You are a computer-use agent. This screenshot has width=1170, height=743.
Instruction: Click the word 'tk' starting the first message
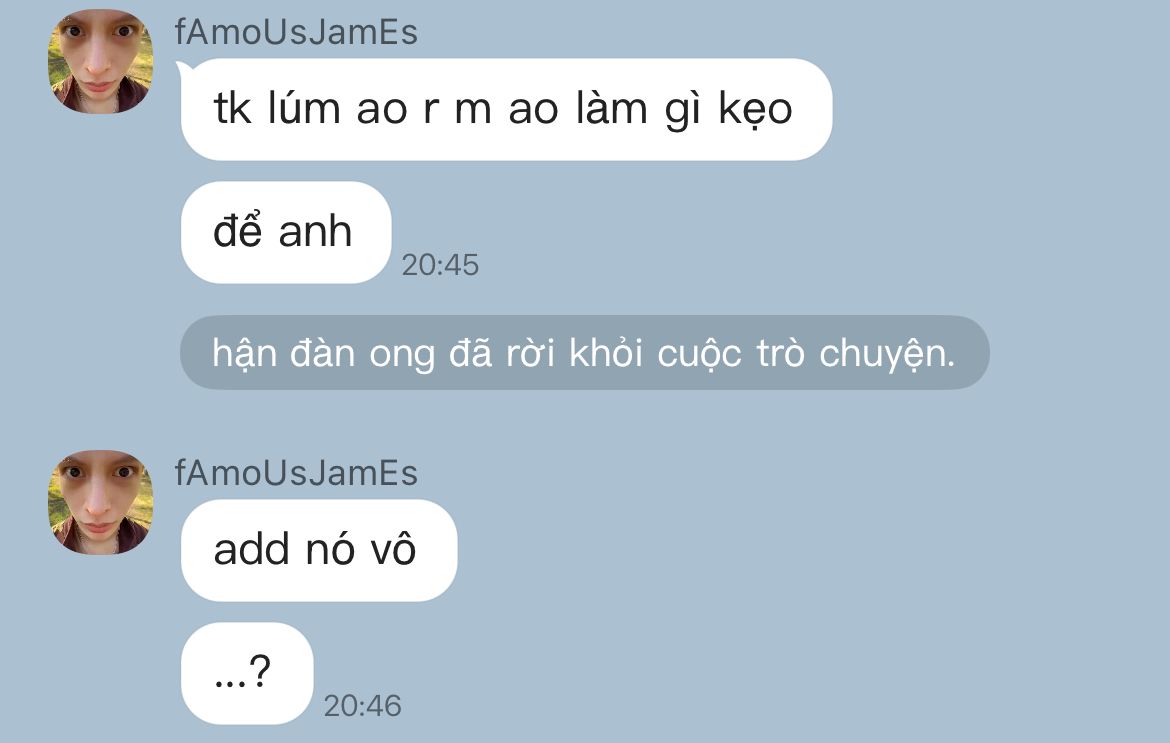pyautogui.click(x=232, y=109)
